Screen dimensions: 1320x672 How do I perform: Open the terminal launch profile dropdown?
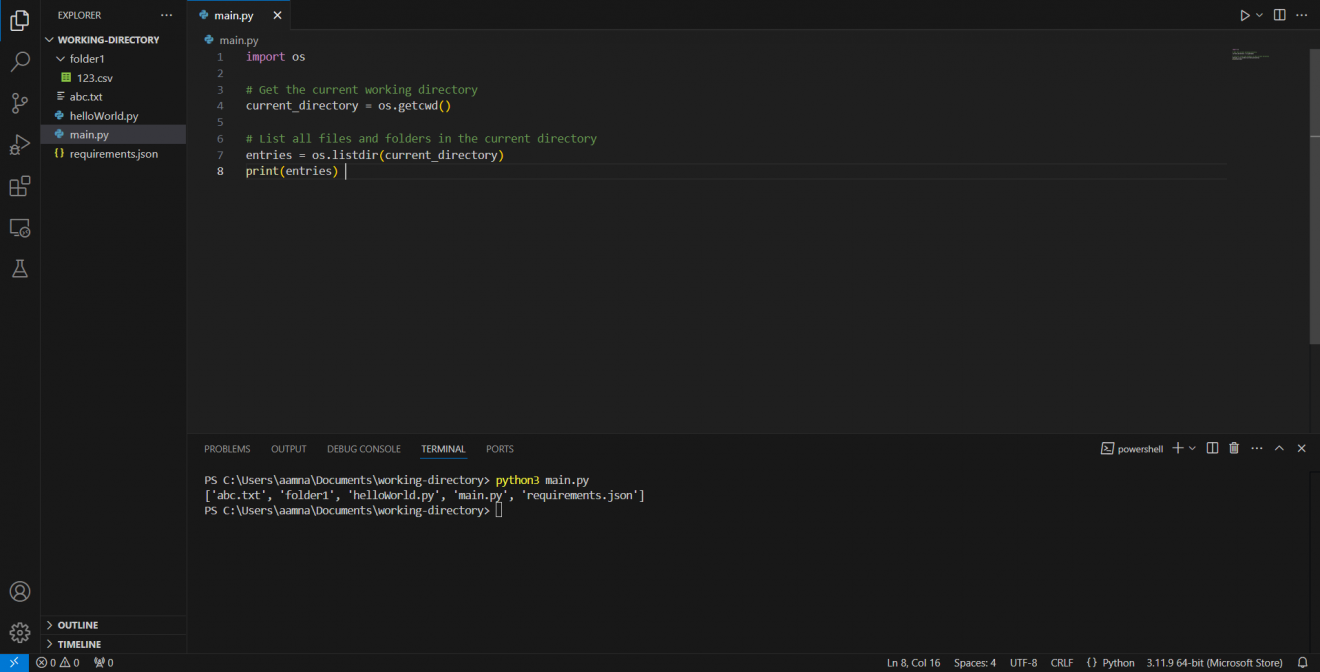pos(1191,448)
